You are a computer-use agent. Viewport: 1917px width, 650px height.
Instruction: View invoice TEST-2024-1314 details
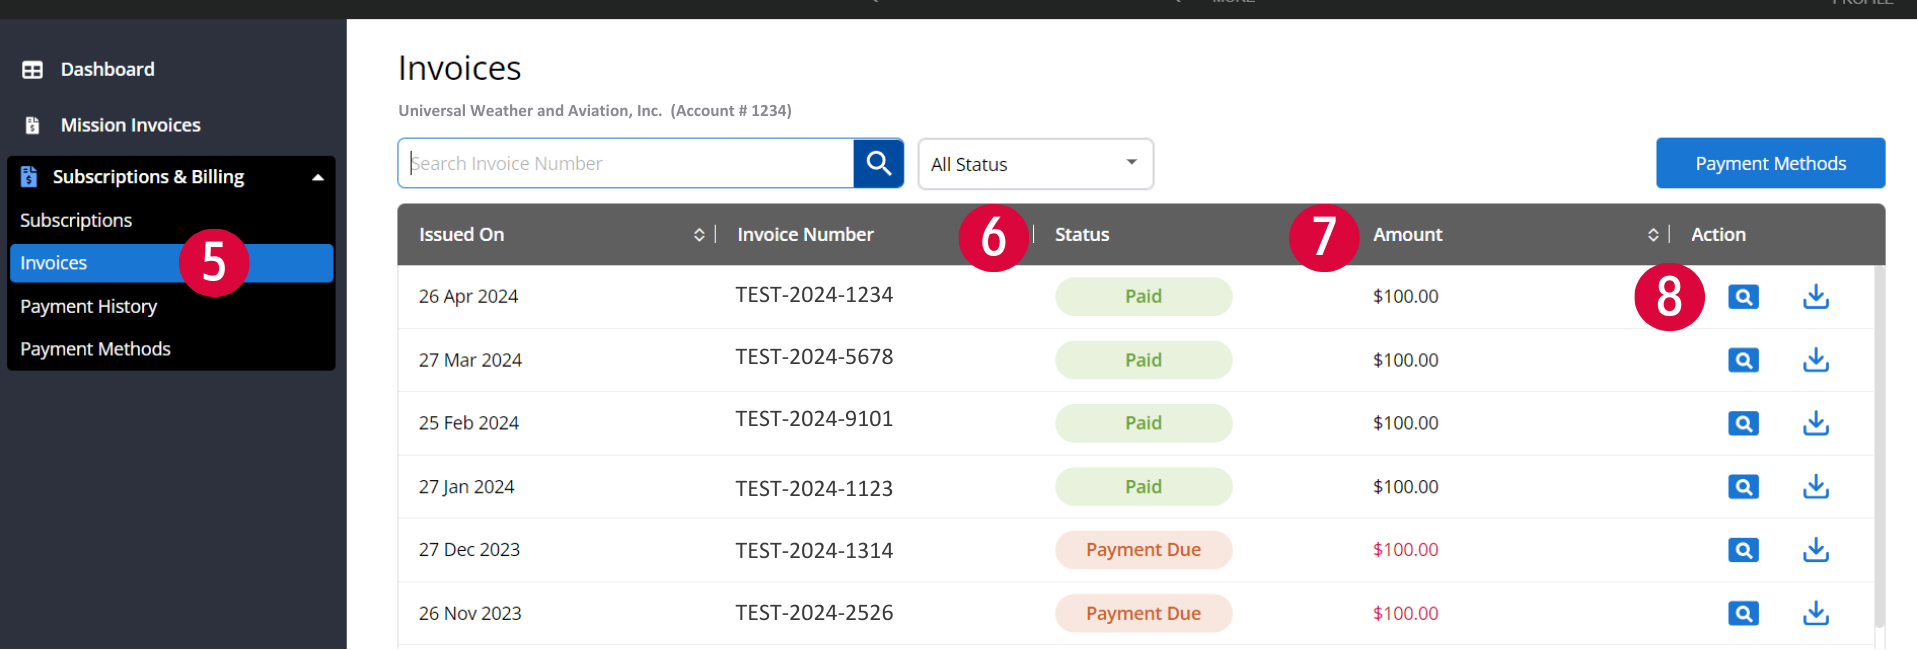(x=1743, y=550)
